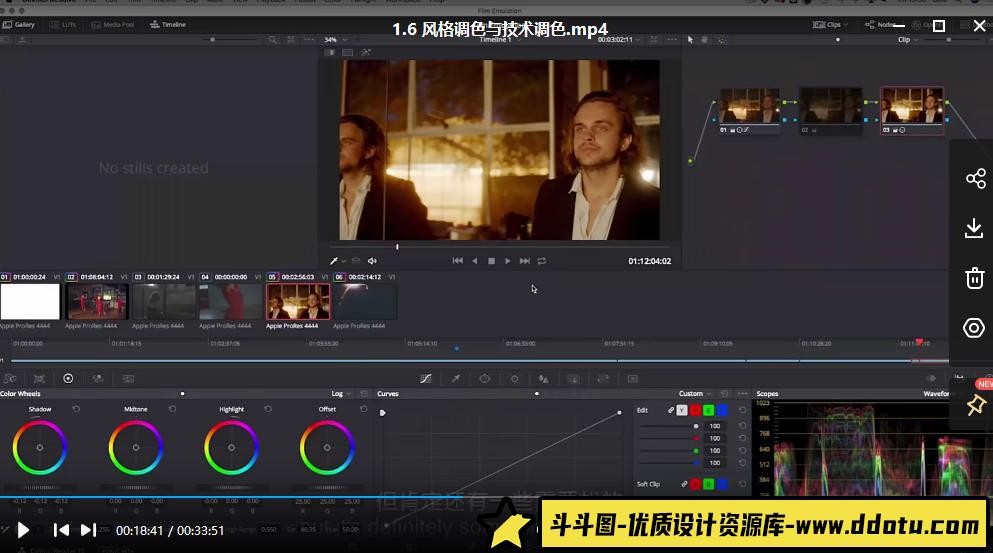993x553 pixels.
Task: Toggle the Soft Clip red channel
Action: point(695,484)
